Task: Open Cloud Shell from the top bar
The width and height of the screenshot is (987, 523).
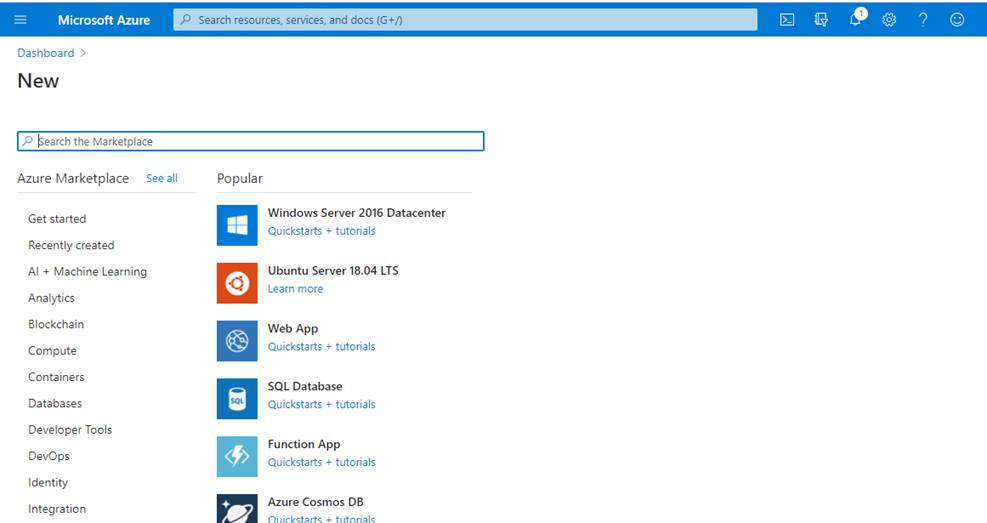Action: [x=787, y=20]
